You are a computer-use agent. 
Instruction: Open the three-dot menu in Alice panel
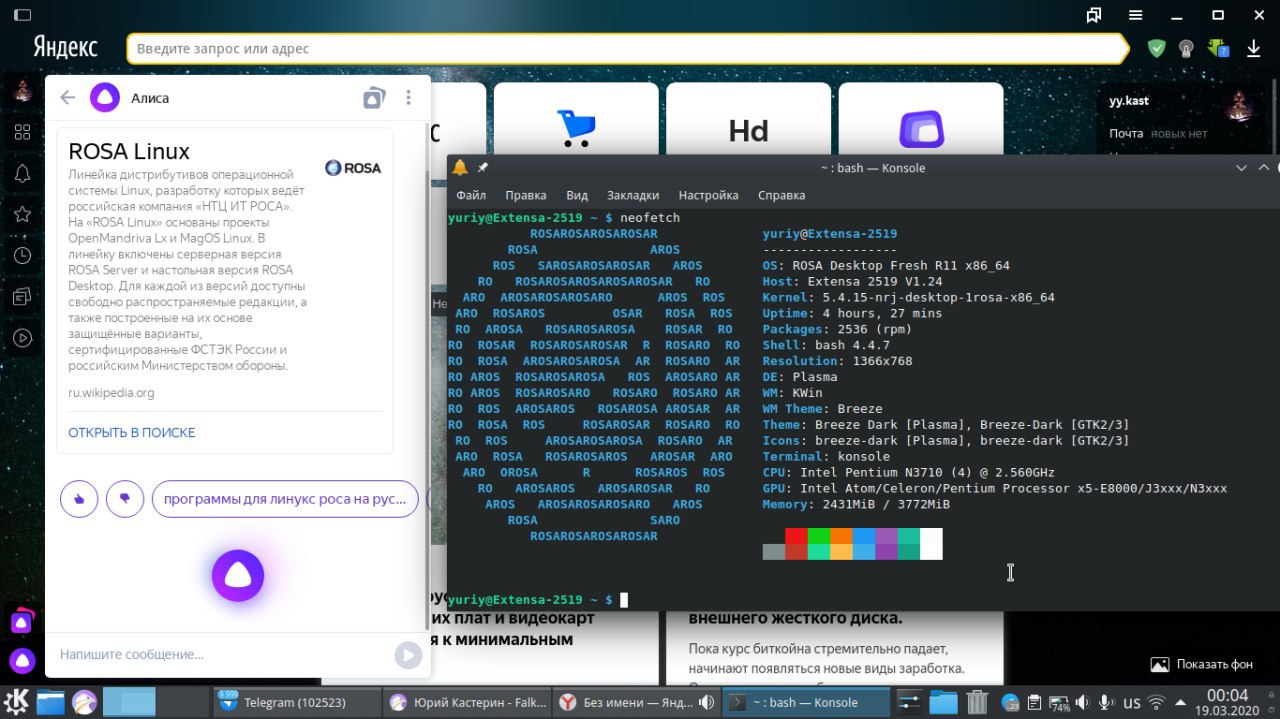click(x=408, y=97)
